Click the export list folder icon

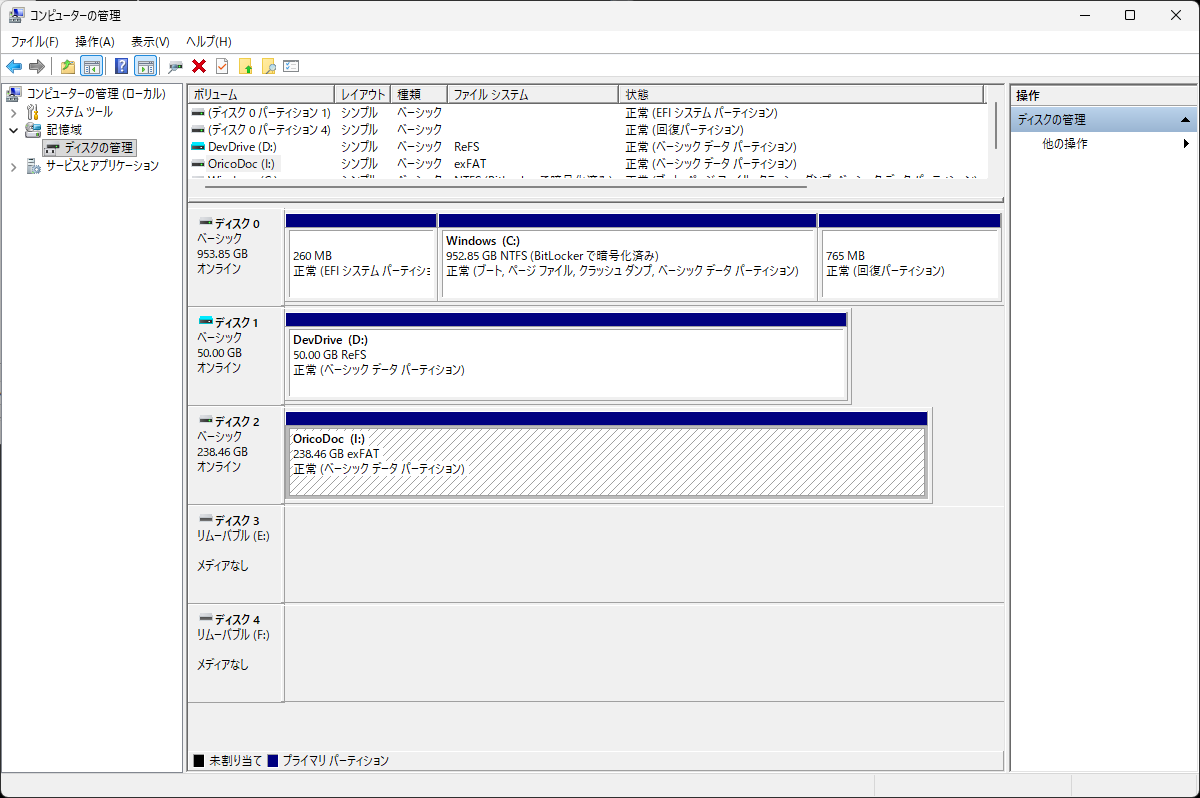click(x=245, y=66)
